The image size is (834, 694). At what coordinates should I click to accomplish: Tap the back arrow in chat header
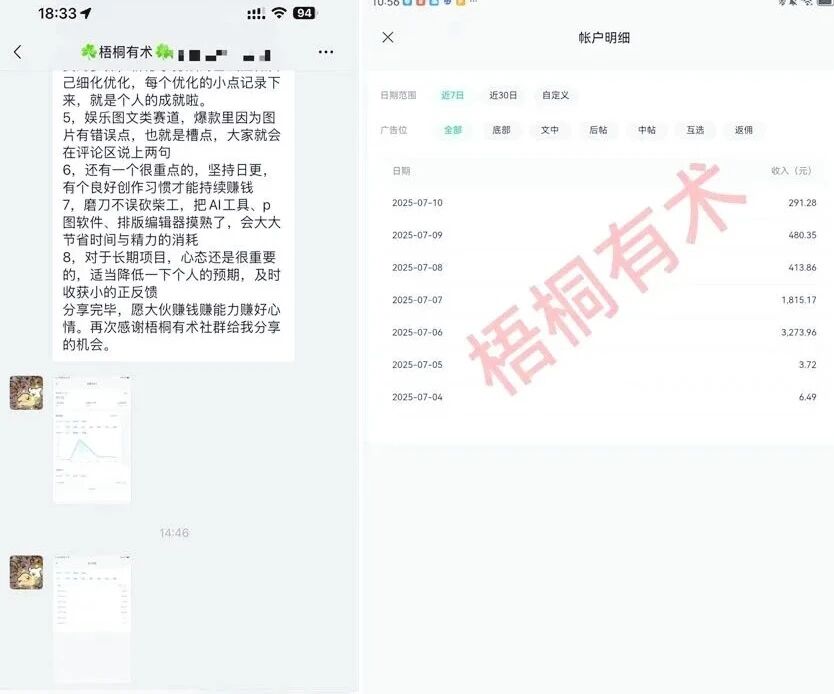click(17, 52)
